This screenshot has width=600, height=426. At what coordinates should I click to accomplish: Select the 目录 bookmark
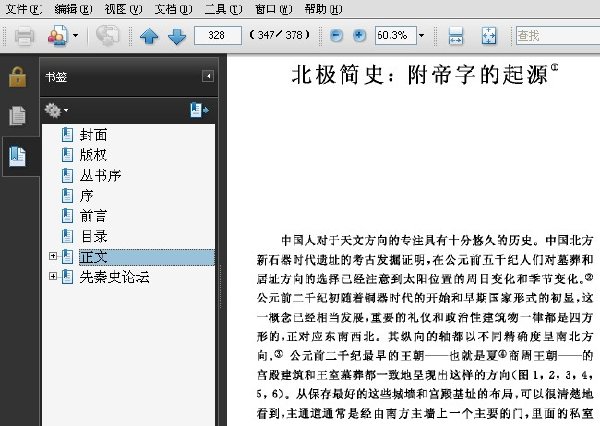[x=94, y=236]
